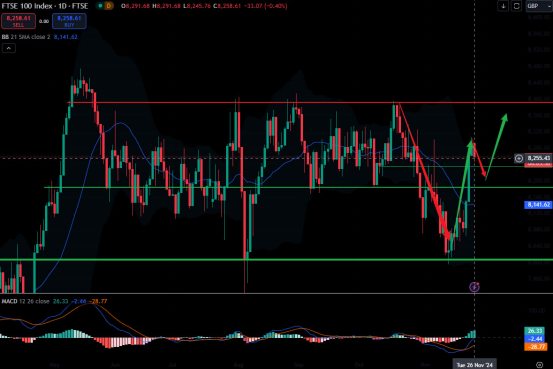Click the orange -28.77 MACD scale label
Screen dimensions: 553x369
(x=535, y=347)
